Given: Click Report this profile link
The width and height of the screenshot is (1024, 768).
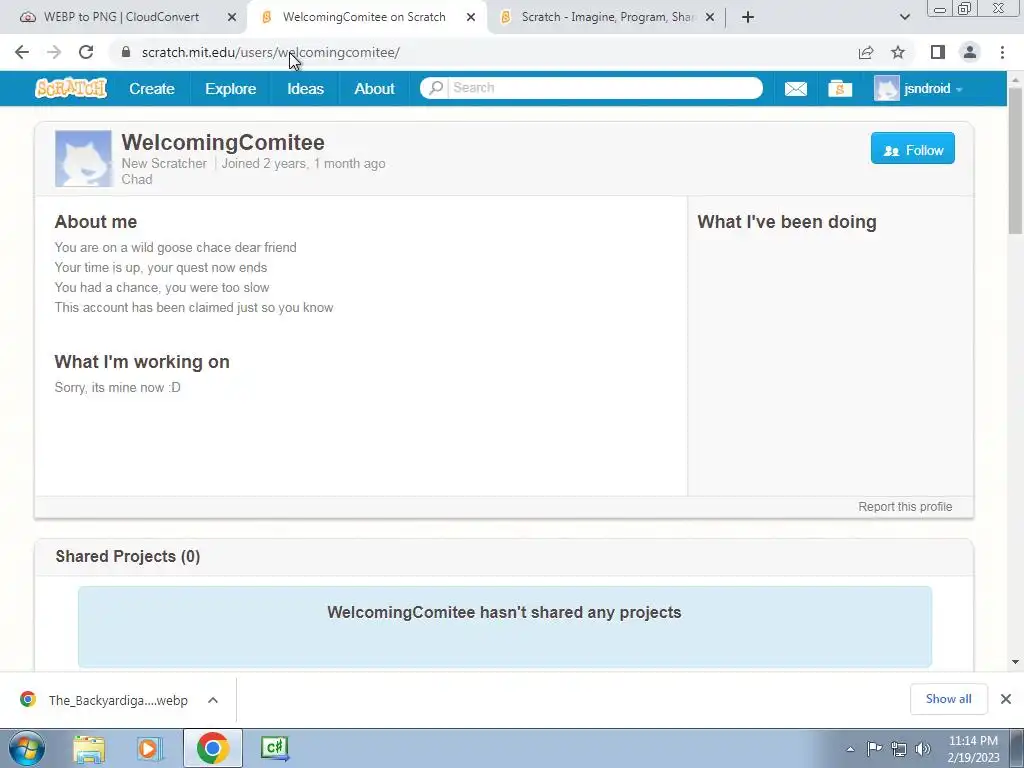Looking at the screenshot, I should click(x=905, y=507).
